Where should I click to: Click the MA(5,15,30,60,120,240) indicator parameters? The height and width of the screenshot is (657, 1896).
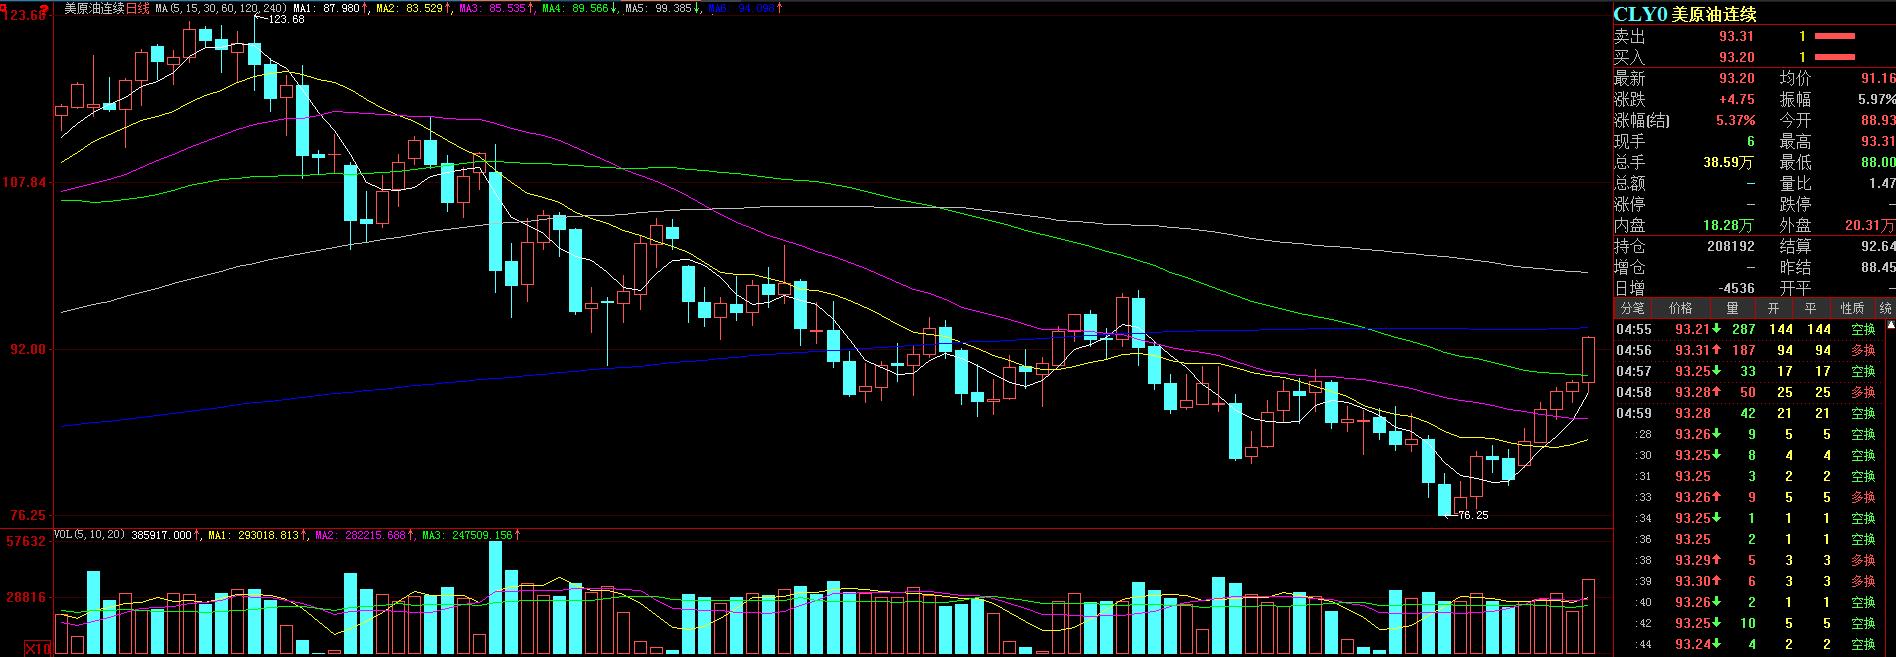point(220,8)
